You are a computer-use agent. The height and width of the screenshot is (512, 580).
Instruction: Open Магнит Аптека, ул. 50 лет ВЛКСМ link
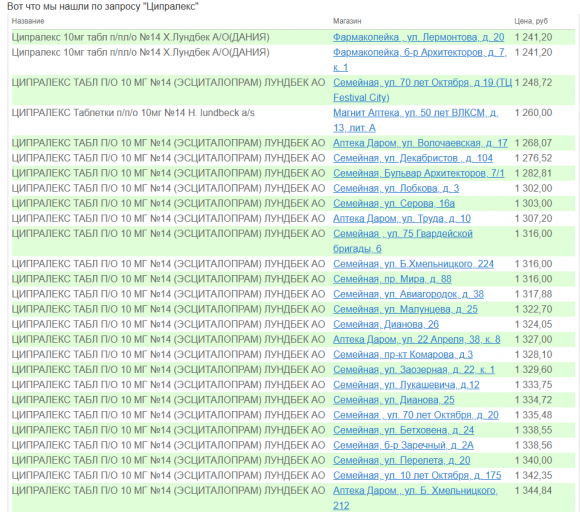[415, 120]
